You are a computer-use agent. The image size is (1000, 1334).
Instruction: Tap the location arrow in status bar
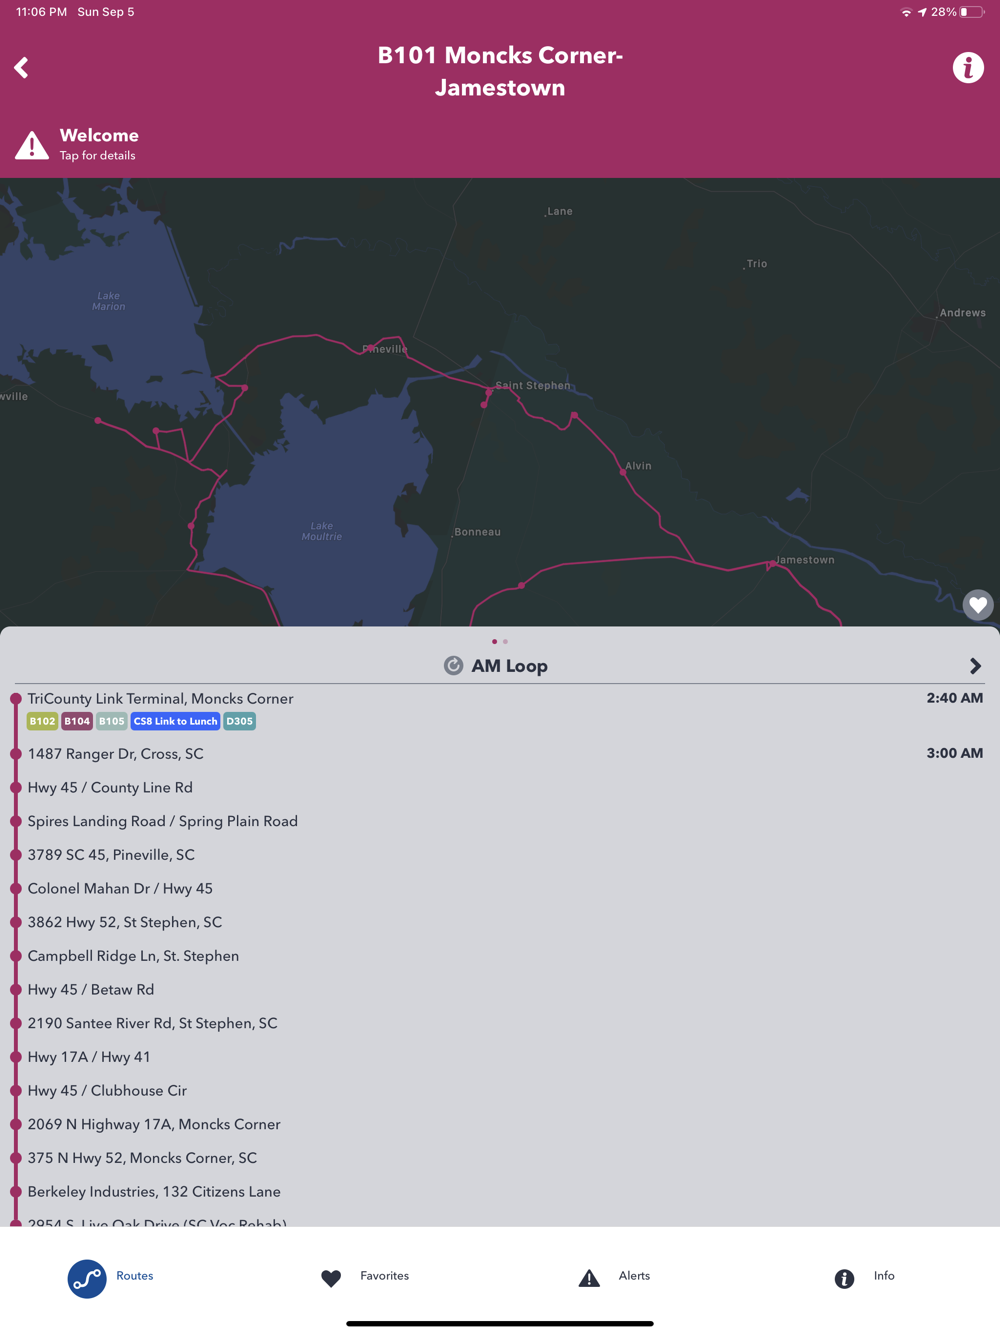(x=922, y=12)
